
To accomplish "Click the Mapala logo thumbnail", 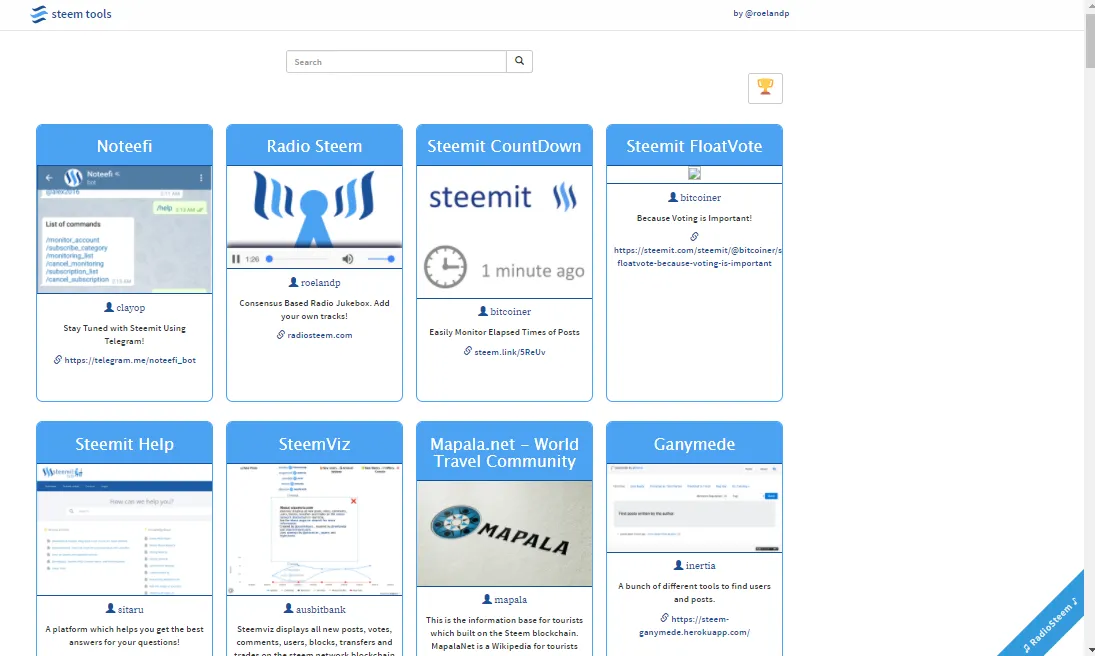I will pyautogui.click(x=504, y=533).
